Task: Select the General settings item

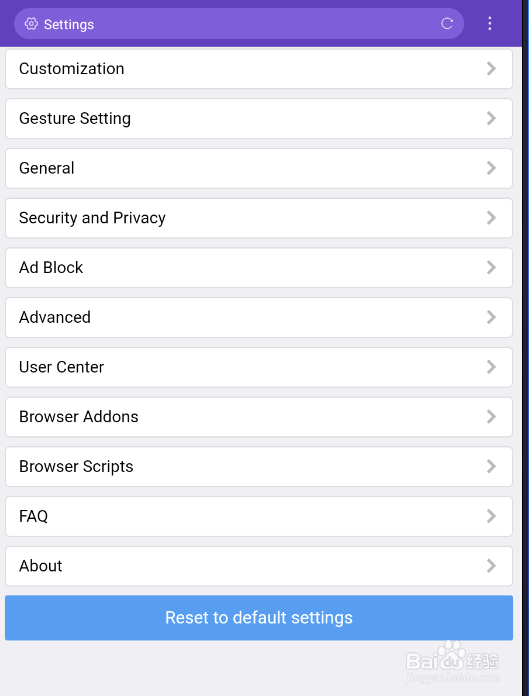Action: (259, 168)
